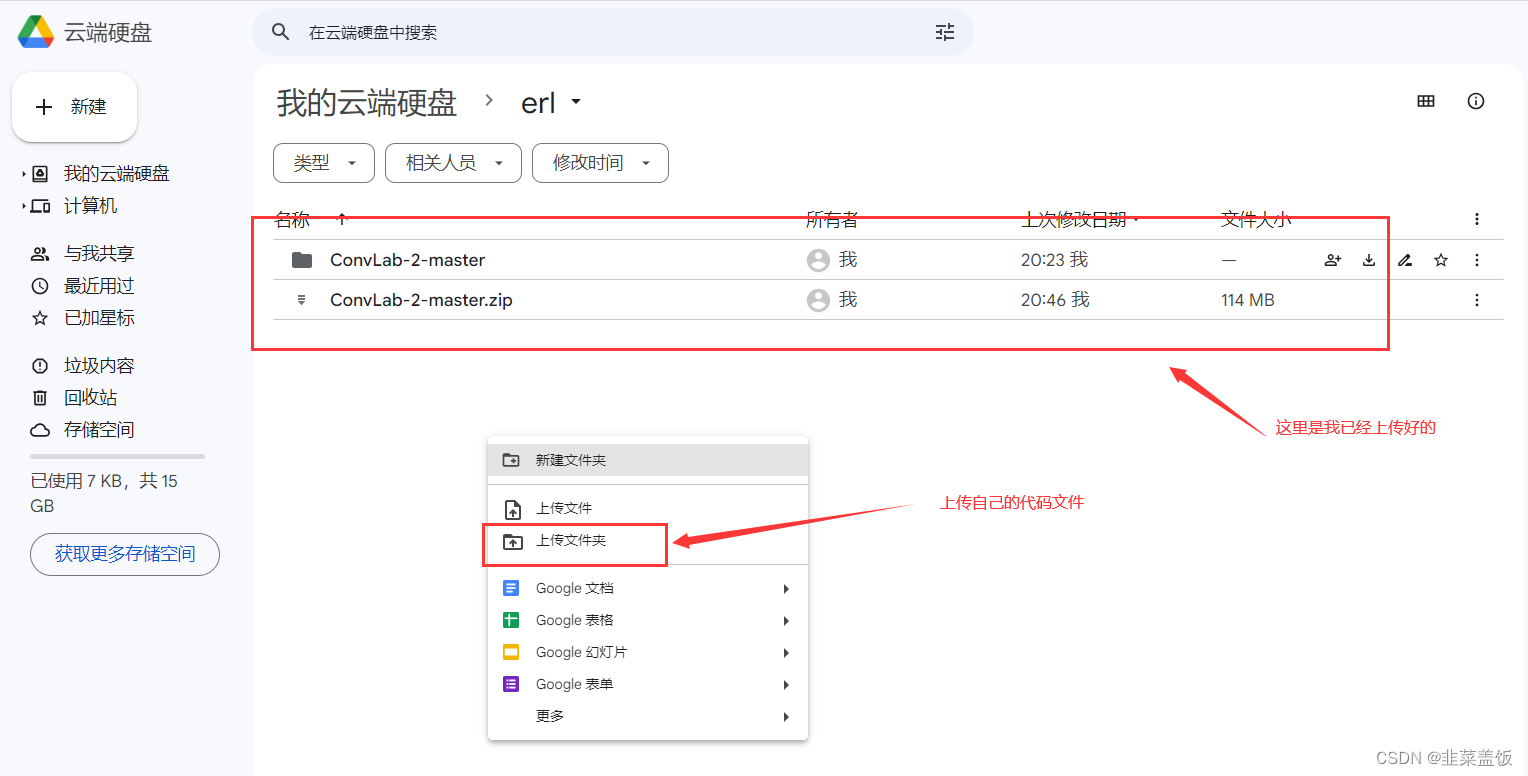This screenshot has width=1528, height=776.
Task: Choose 上传文件夹 menu entry
Action: [648, 540]
